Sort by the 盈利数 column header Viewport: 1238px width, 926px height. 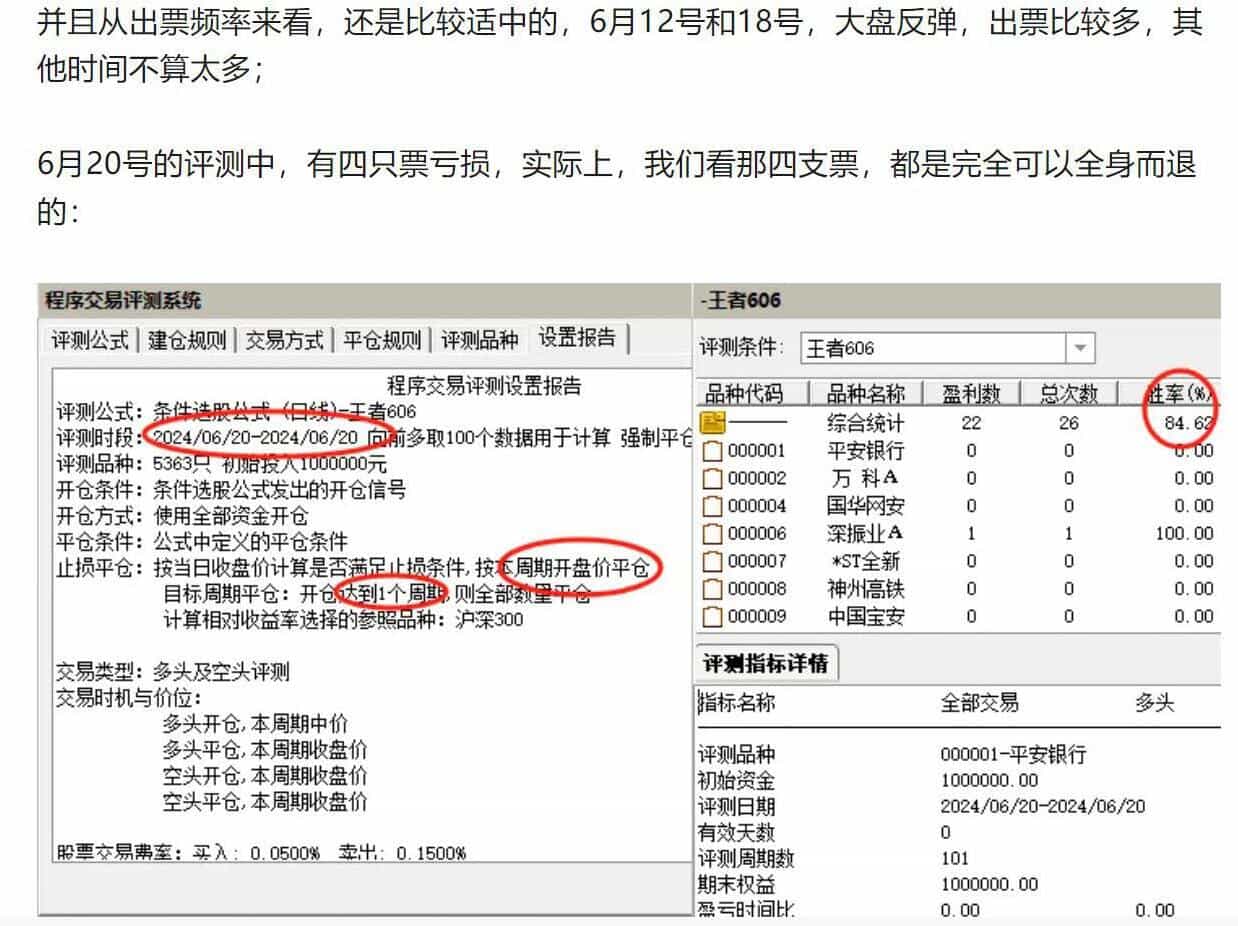pyautogui.click(x=970, y=394)
